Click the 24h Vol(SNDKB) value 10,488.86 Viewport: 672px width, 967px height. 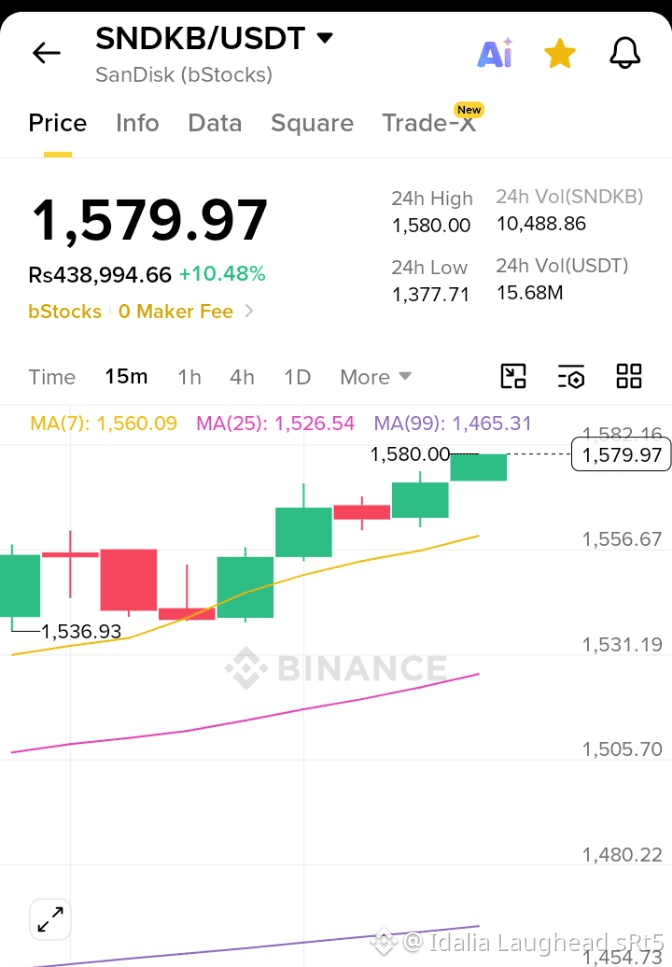pos(541,224)
